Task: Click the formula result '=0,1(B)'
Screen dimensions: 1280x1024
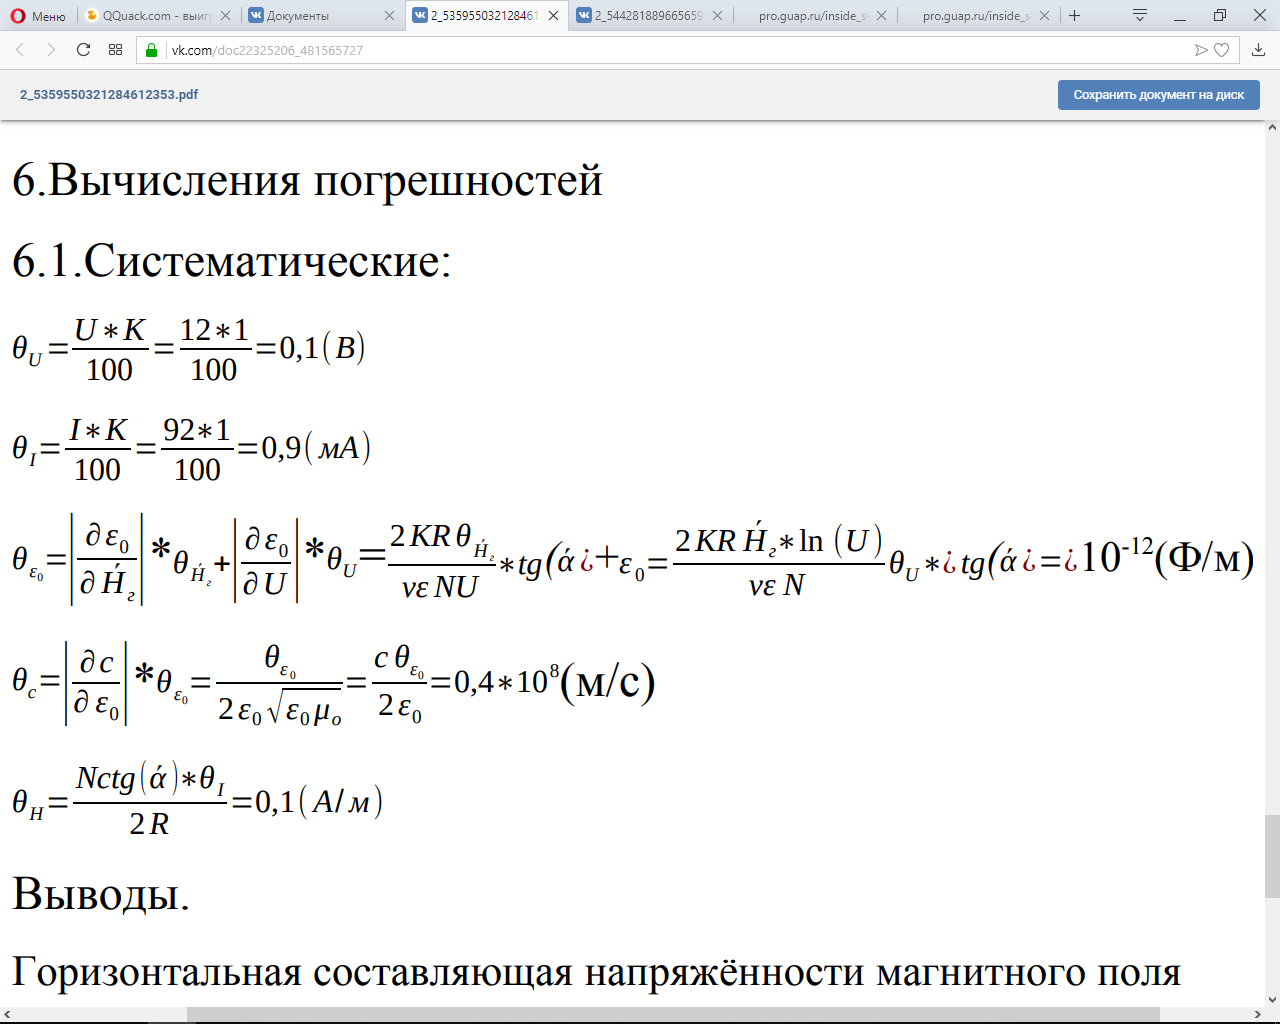Action: pyautogui.click(x=311, y=348)
